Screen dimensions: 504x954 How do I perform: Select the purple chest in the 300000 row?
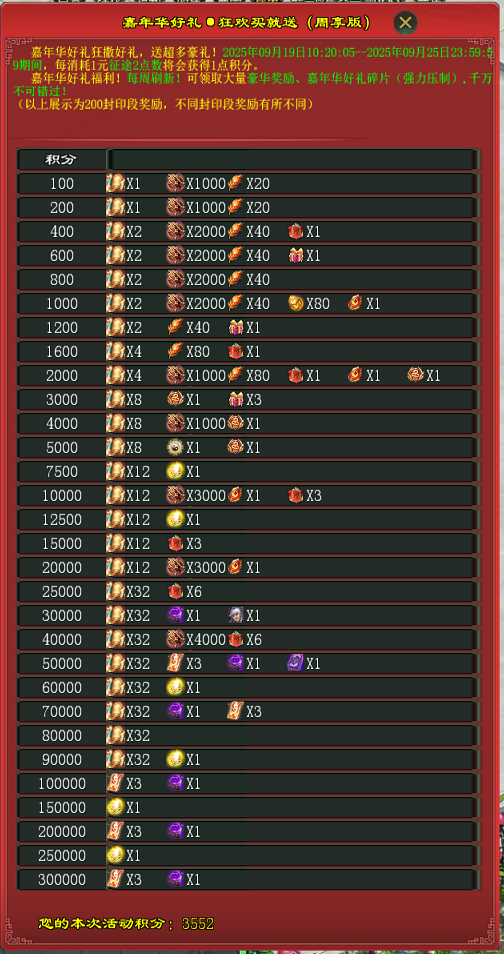[x=175, y=879]
